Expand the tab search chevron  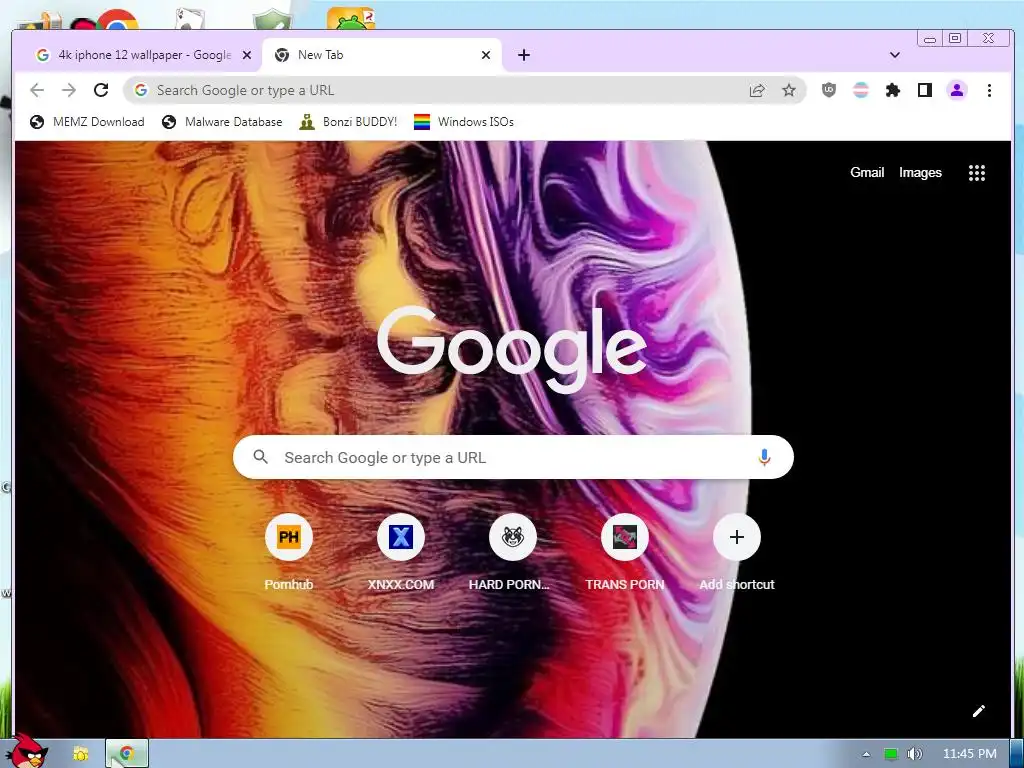(x=895, y=55)
